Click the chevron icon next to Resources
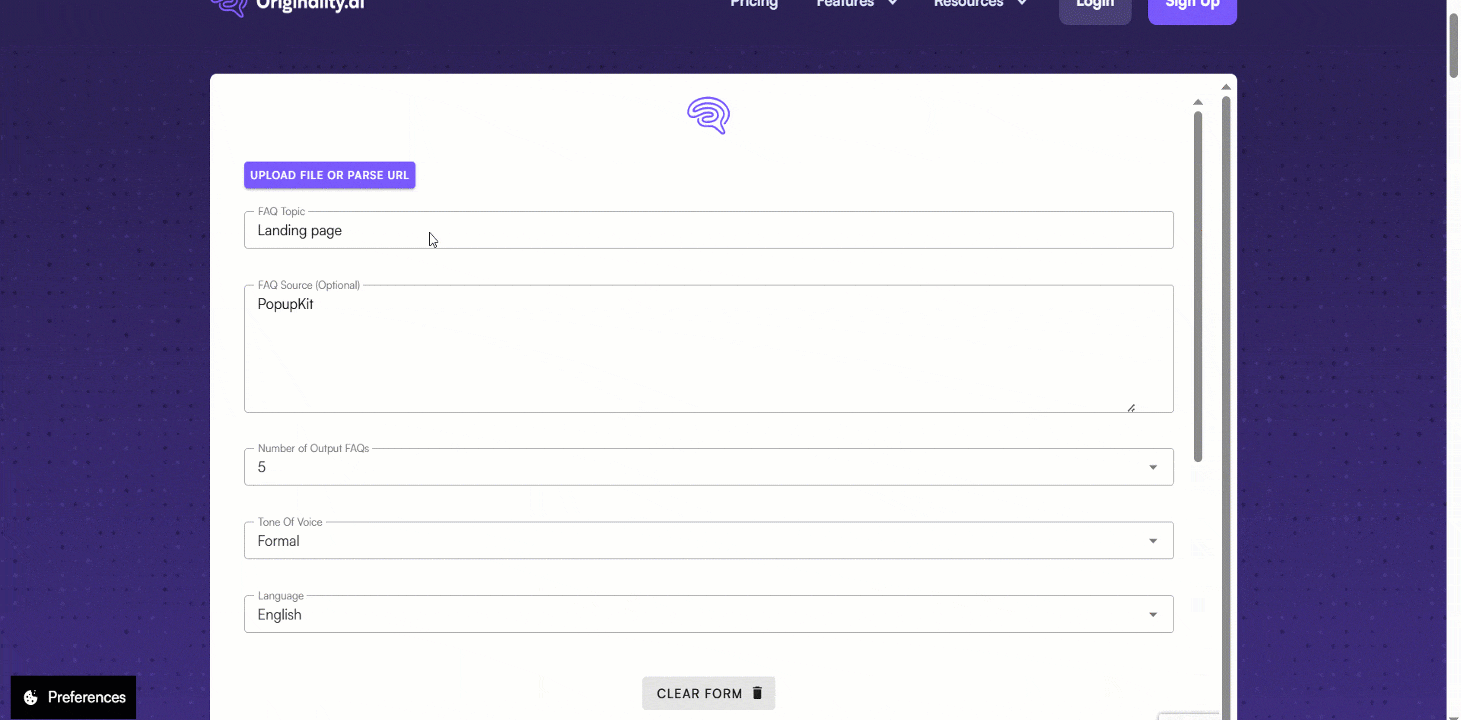The height and width of the screenshot is (720, 1461). click(1020, 3)
